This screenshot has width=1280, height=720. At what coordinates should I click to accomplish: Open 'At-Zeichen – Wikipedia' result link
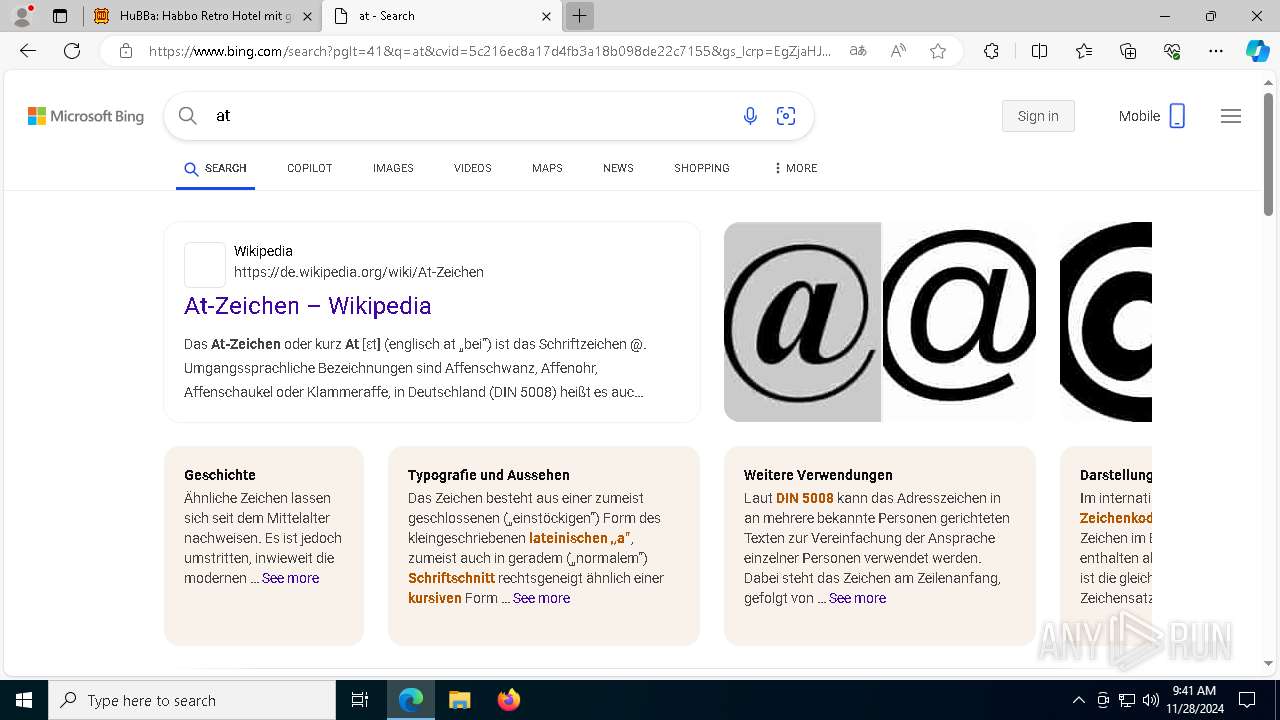pos(308,306)
